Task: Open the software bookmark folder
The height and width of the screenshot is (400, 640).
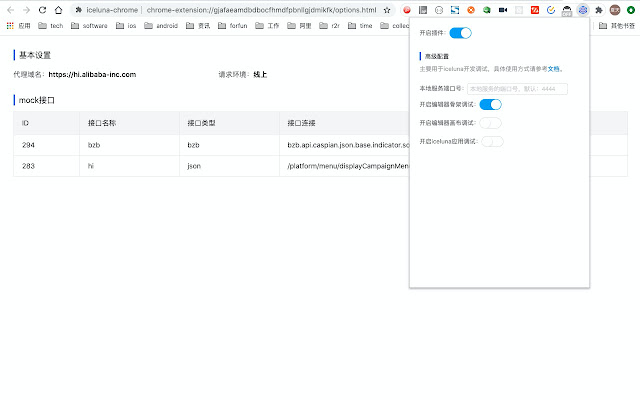Action: point(89,26)
